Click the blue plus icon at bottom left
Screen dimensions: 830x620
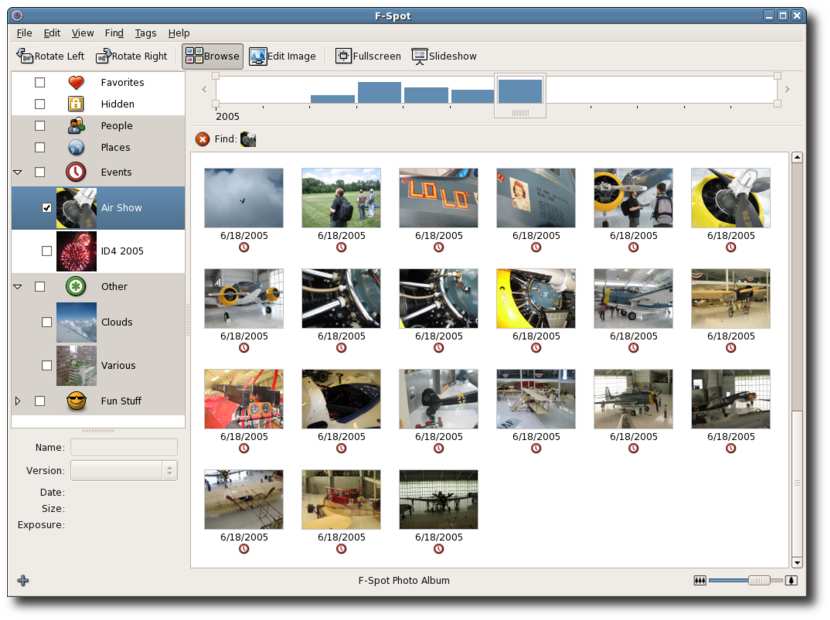(23, 580)
